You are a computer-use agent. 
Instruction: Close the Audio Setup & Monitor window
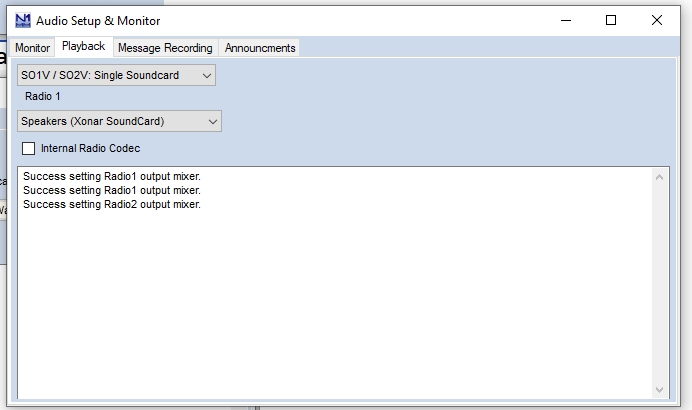(657, 20)
